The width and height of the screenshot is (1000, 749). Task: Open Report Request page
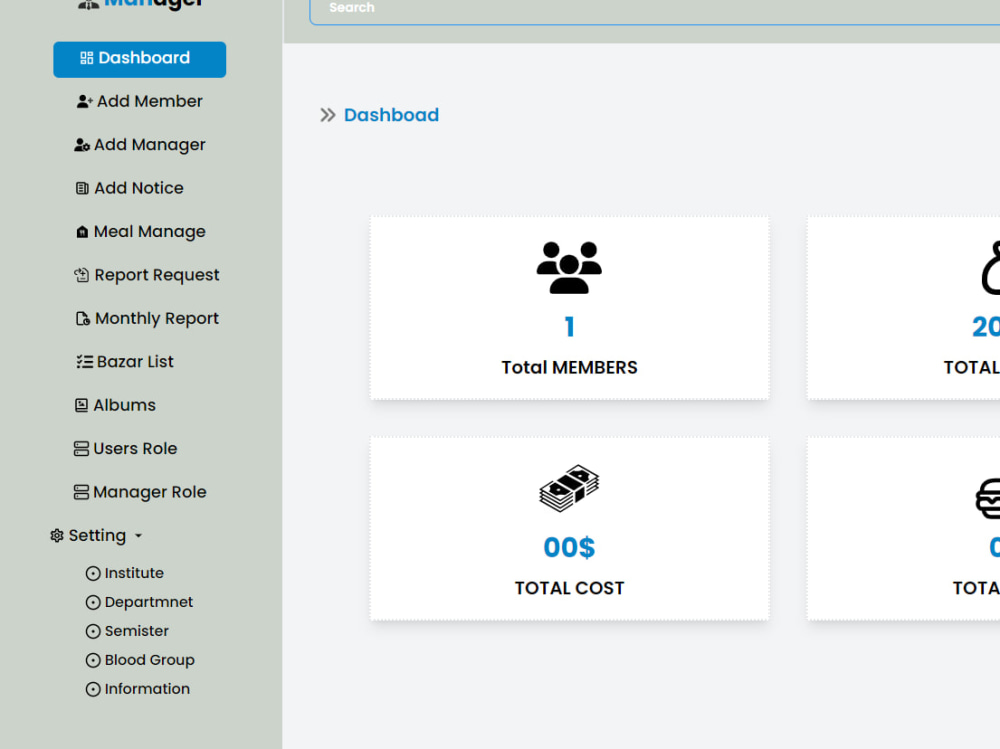click(x=147, y=275)
